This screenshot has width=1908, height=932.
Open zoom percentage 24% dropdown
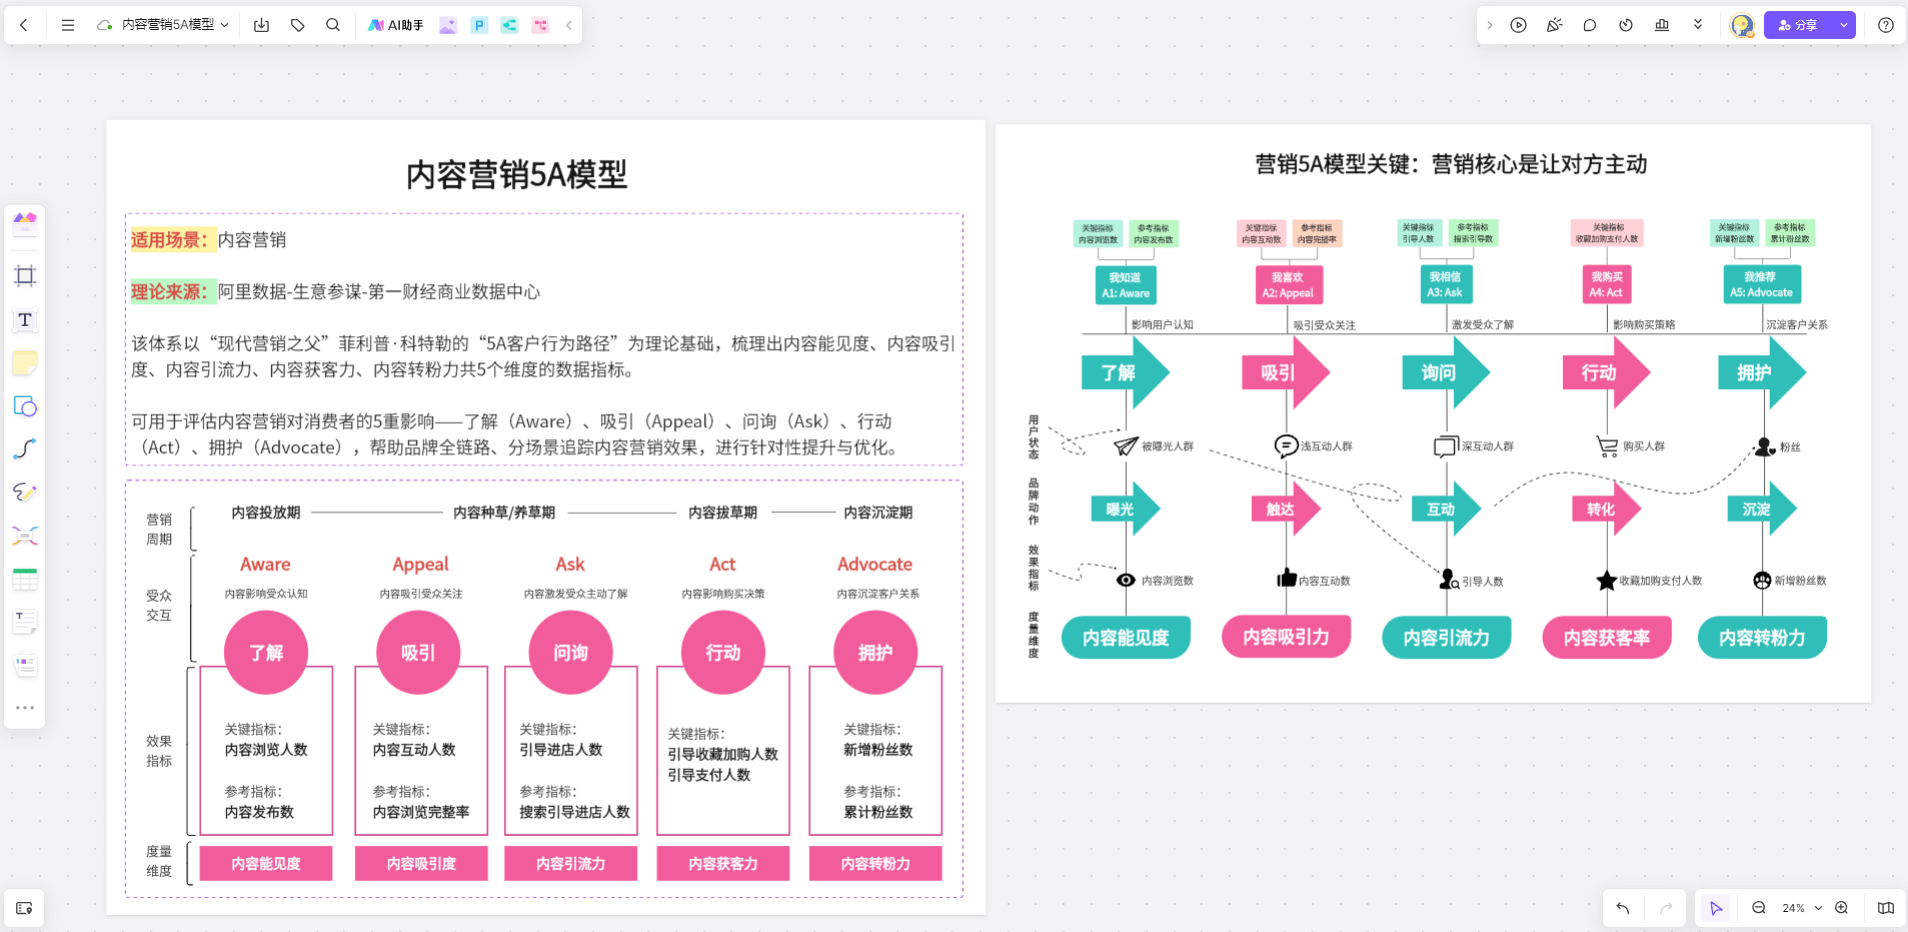click(1802, 908)
